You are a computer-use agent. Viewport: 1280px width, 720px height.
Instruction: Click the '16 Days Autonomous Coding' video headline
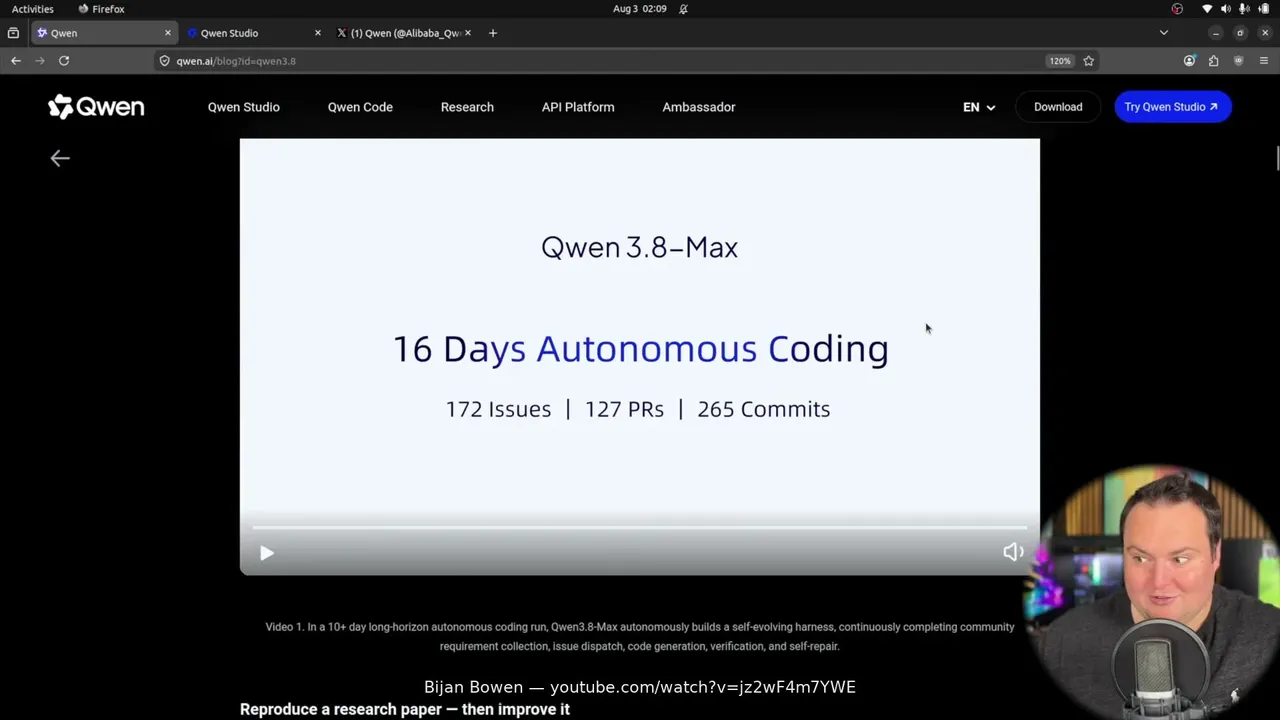pyautogui.click(x=640, y=349)
